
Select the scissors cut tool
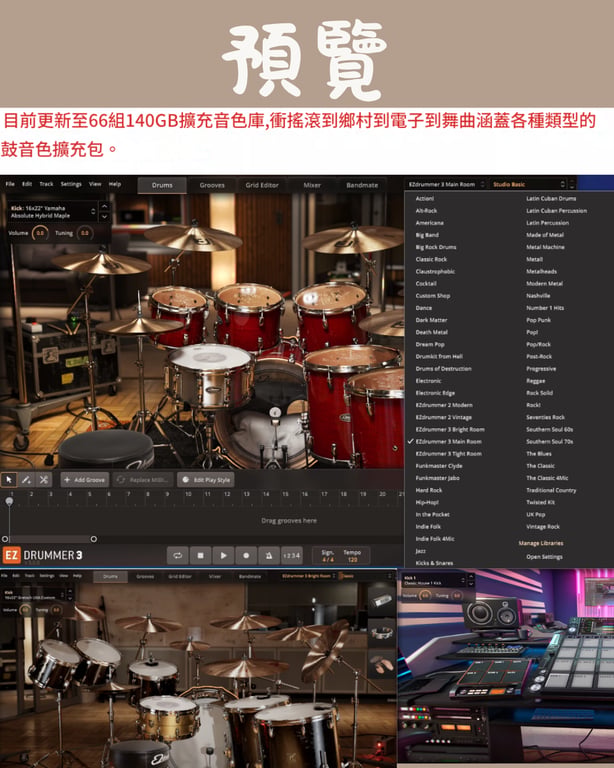(44, 480)
